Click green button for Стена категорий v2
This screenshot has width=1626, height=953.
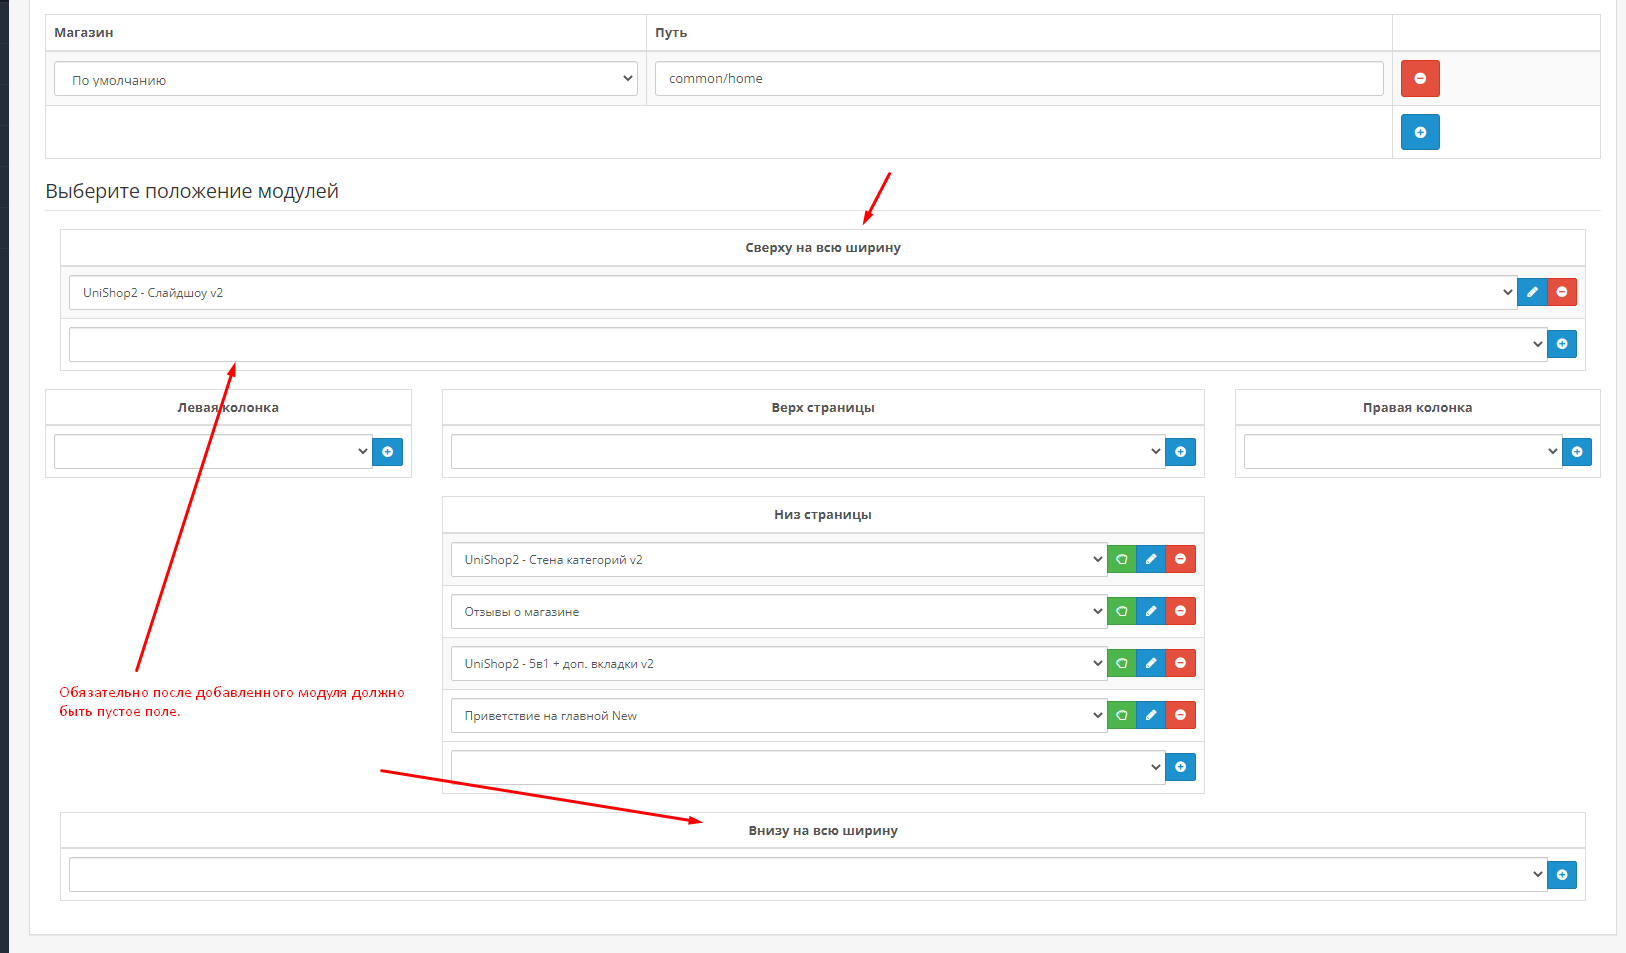pos(1122,559)
